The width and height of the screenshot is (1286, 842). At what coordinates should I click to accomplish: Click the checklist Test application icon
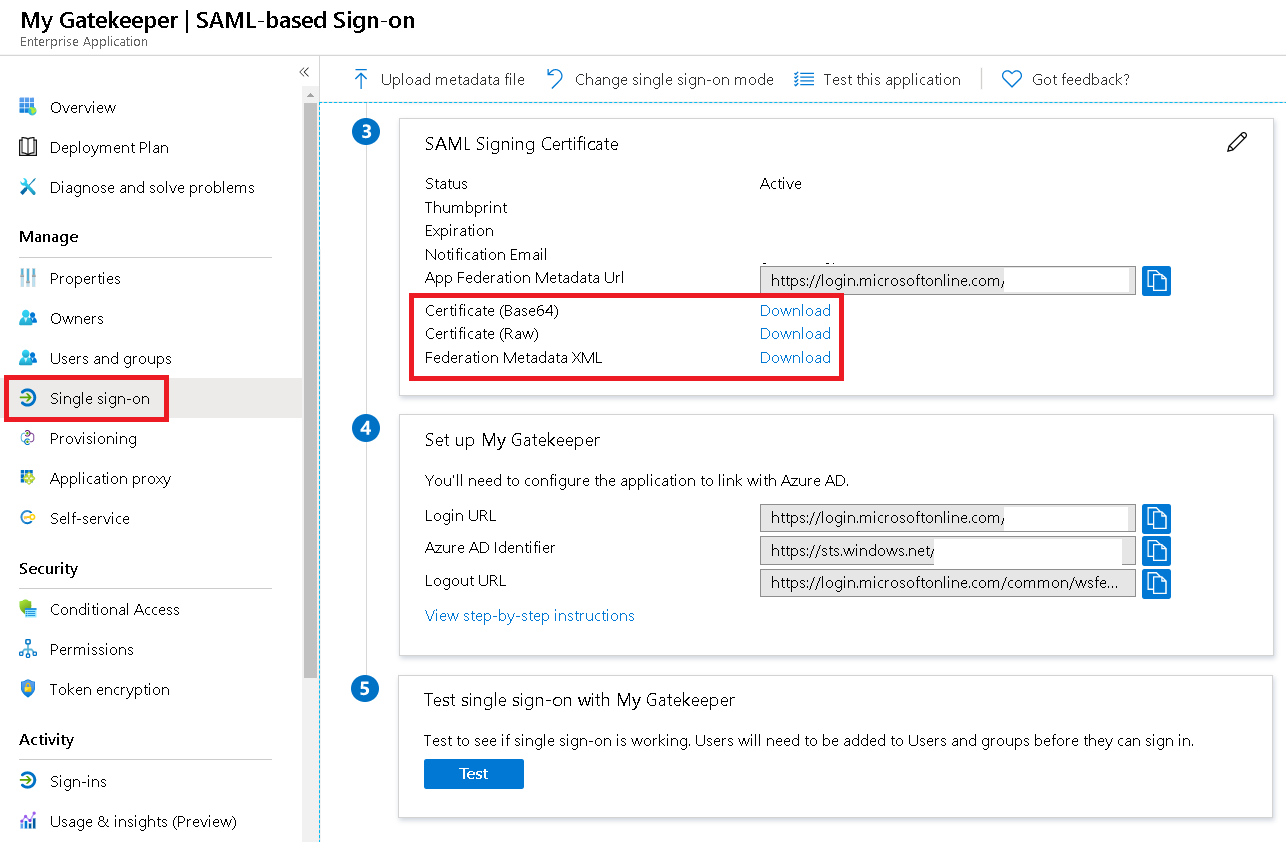(x=804, y=79)
